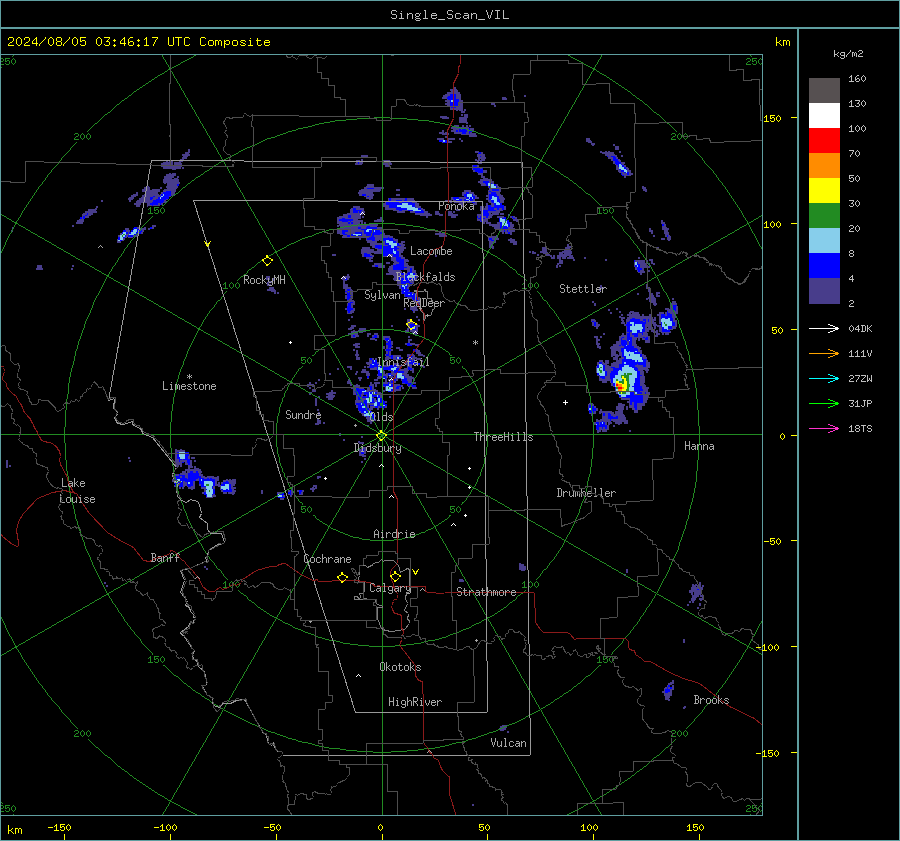Click the Drumheller label
The height and width of the screenshot is (841, 900).
click(x=586, y=493)
